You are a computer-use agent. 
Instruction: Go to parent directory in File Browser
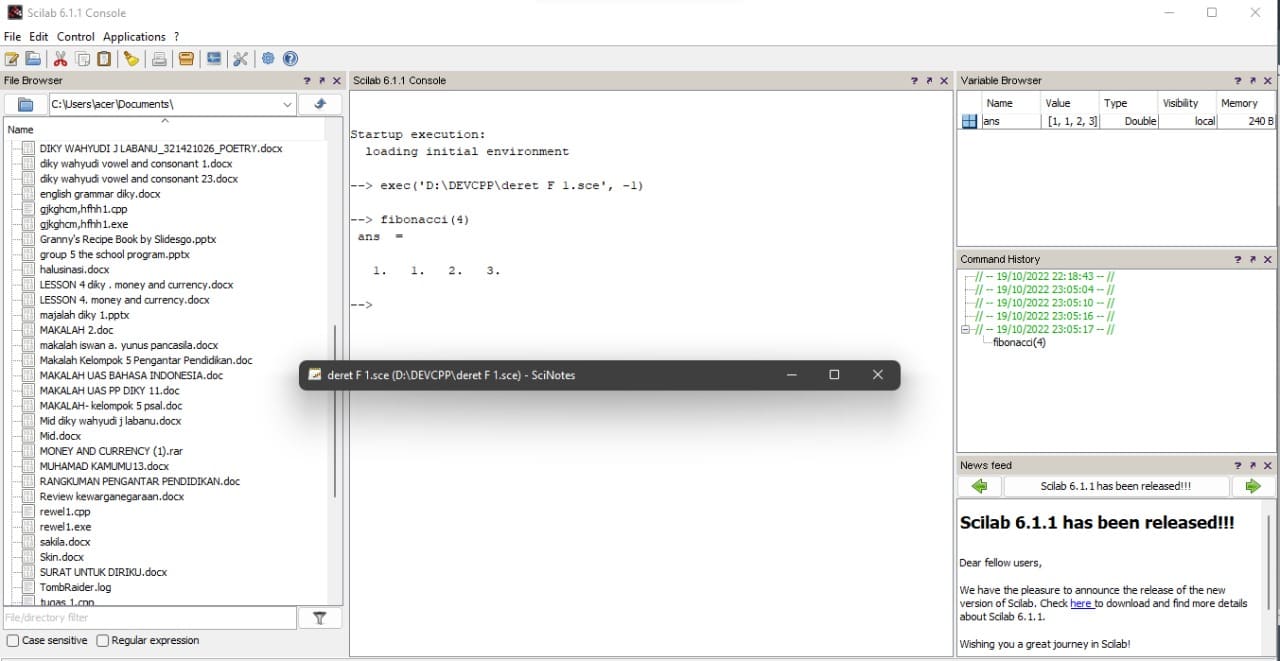click(320, 104)
